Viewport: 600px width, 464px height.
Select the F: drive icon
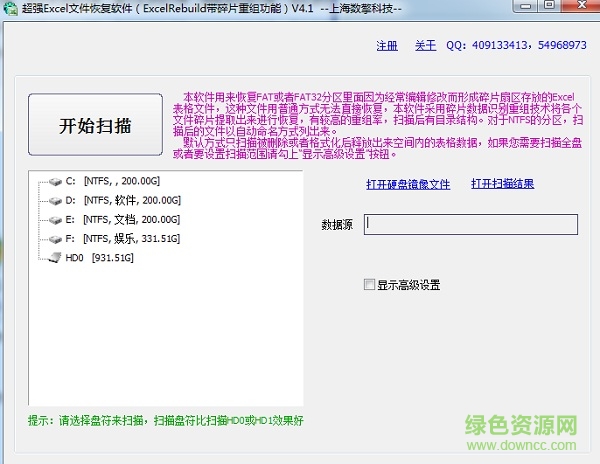[x=55, y=239]
